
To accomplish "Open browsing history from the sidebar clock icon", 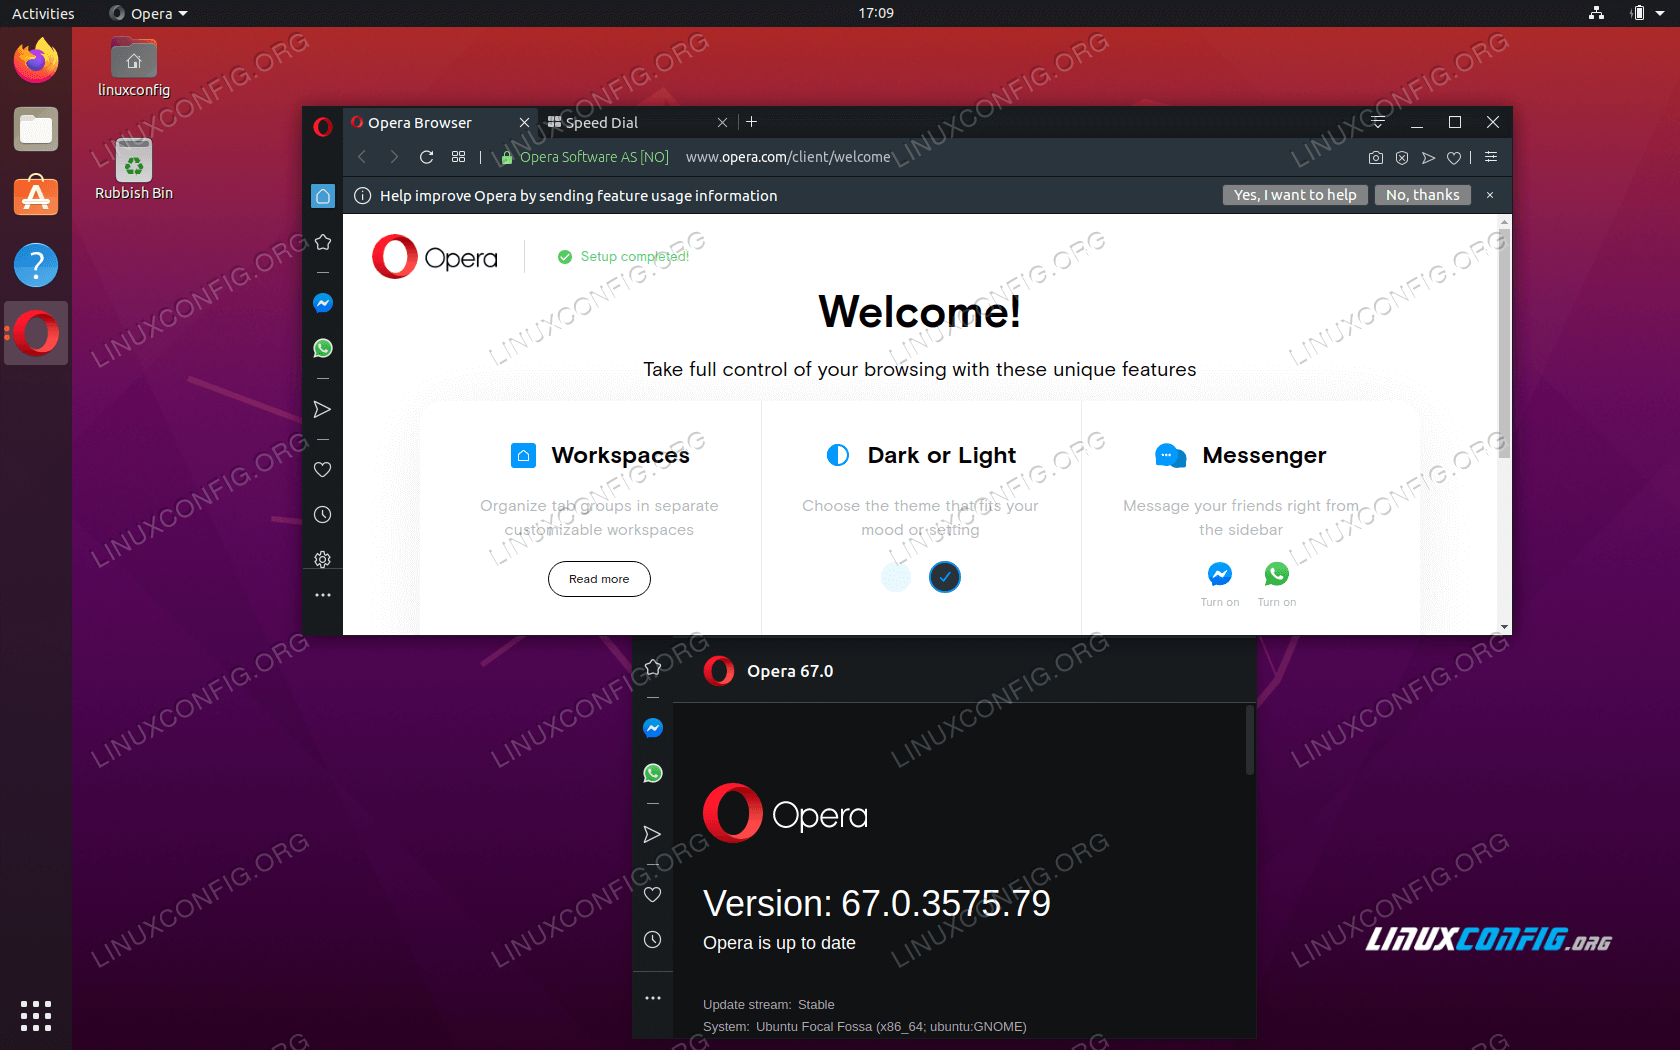I will (x=322, y=514).
